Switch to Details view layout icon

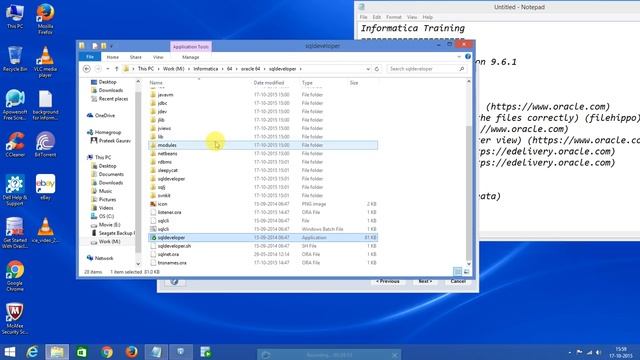(458, 272)
